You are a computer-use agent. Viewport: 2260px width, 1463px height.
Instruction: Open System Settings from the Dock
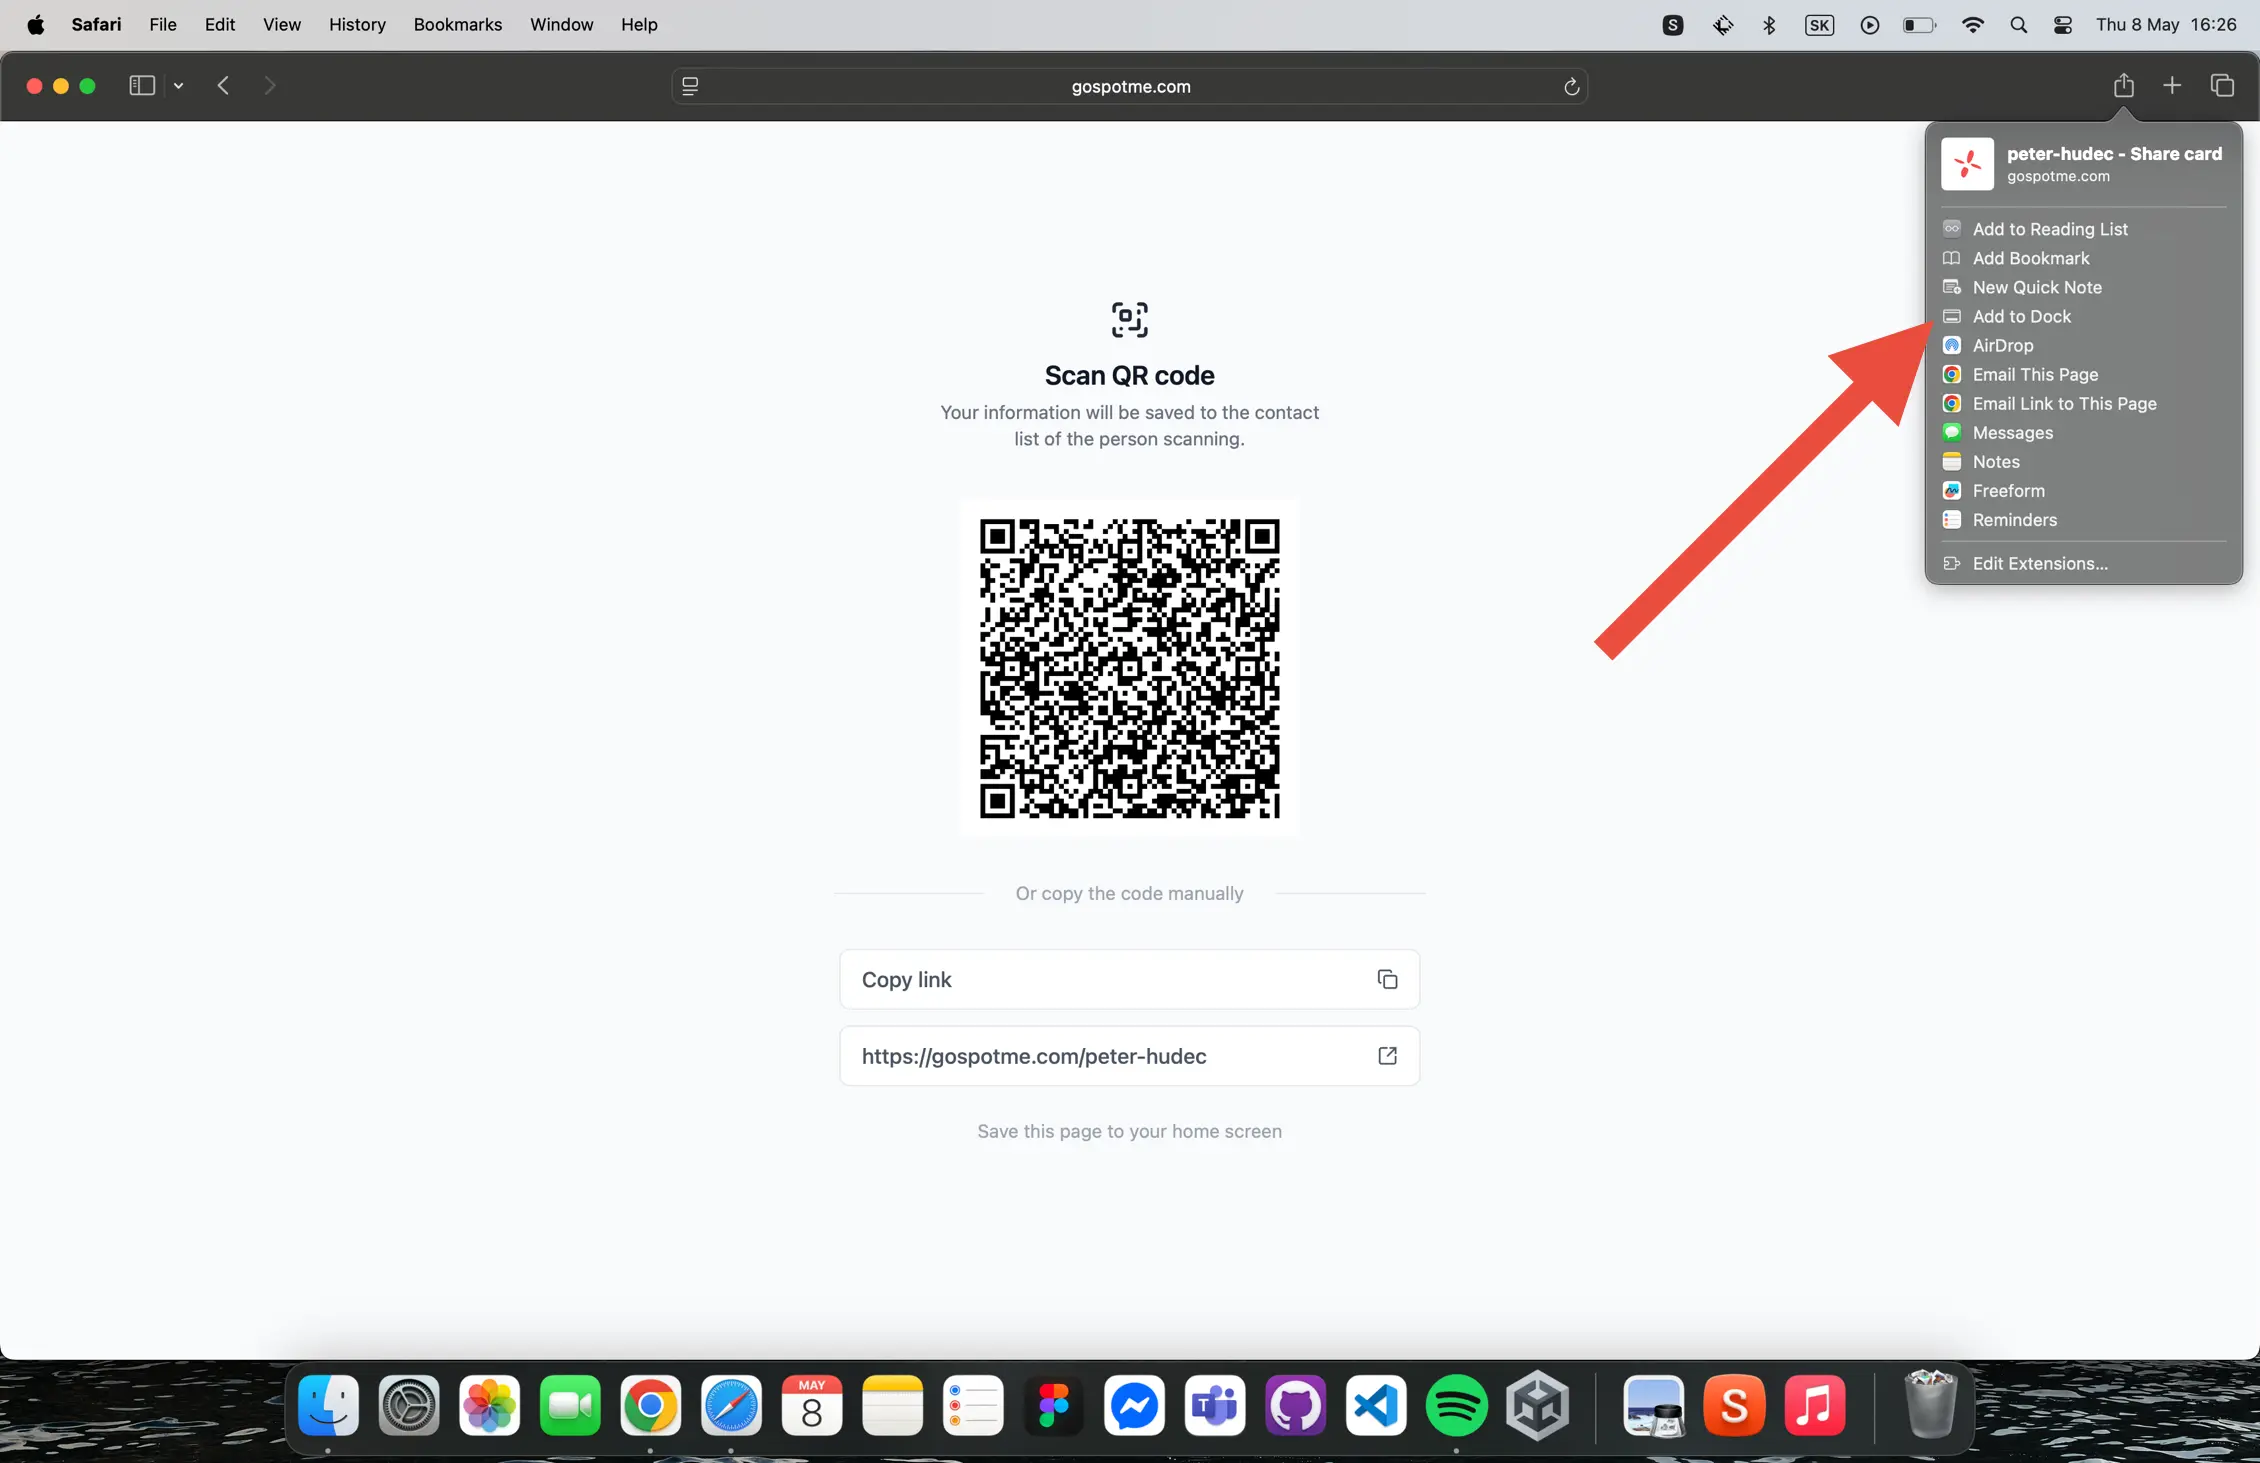(x=409, y=1406)
